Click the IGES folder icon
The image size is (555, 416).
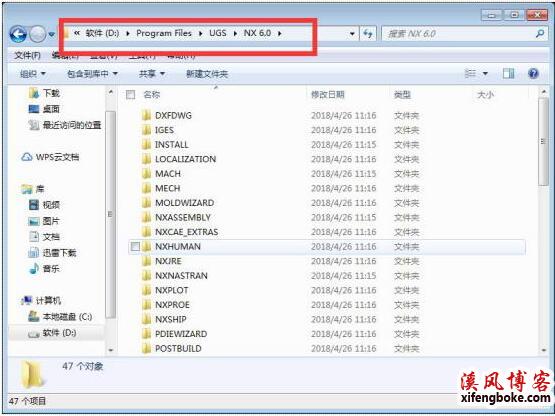click(147, 130)
